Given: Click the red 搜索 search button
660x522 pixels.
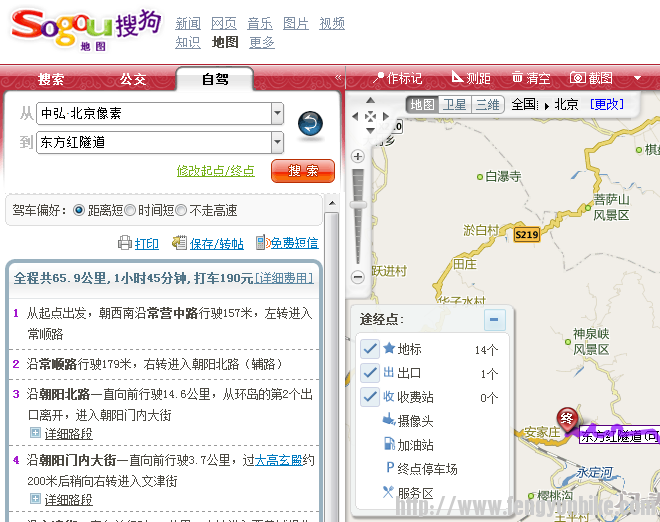Looking at the screenshot, I should point(303,170).
